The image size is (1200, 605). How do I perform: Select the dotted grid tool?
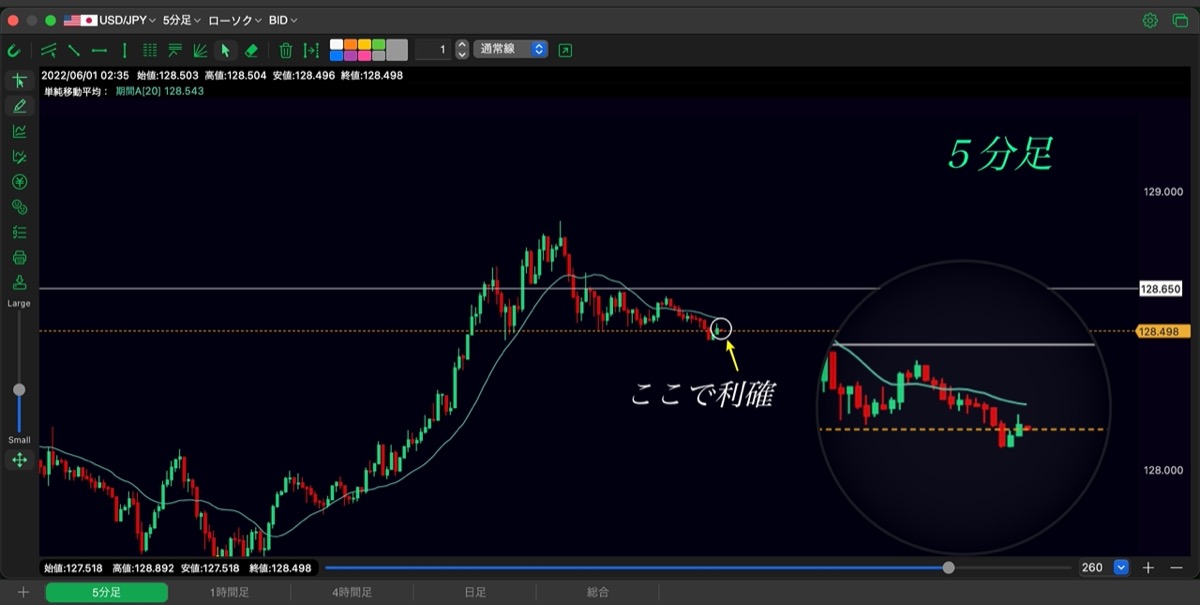(x=150, y=50)
